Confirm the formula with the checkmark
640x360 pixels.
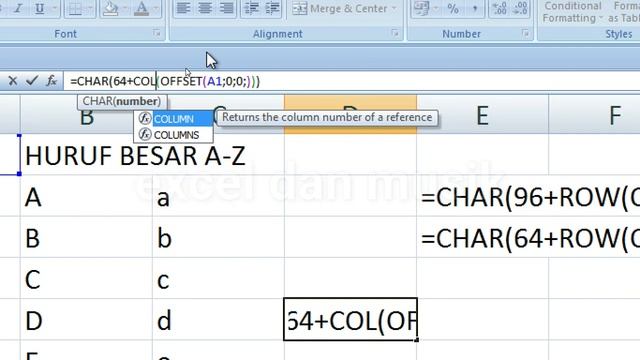(32, 81)
